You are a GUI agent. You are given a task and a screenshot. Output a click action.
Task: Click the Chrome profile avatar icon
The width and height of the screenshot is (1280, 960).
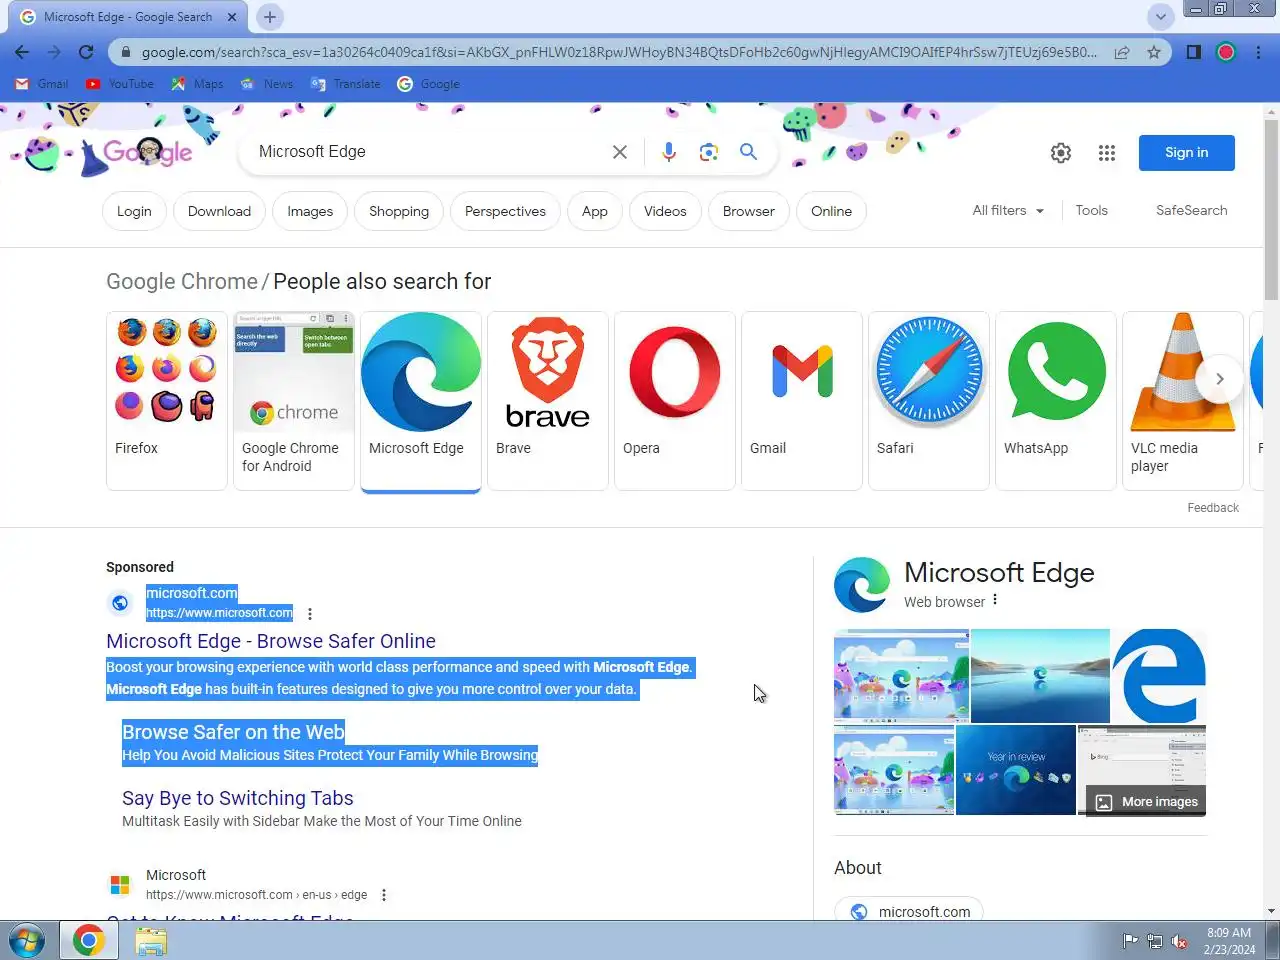point(1226,52)
